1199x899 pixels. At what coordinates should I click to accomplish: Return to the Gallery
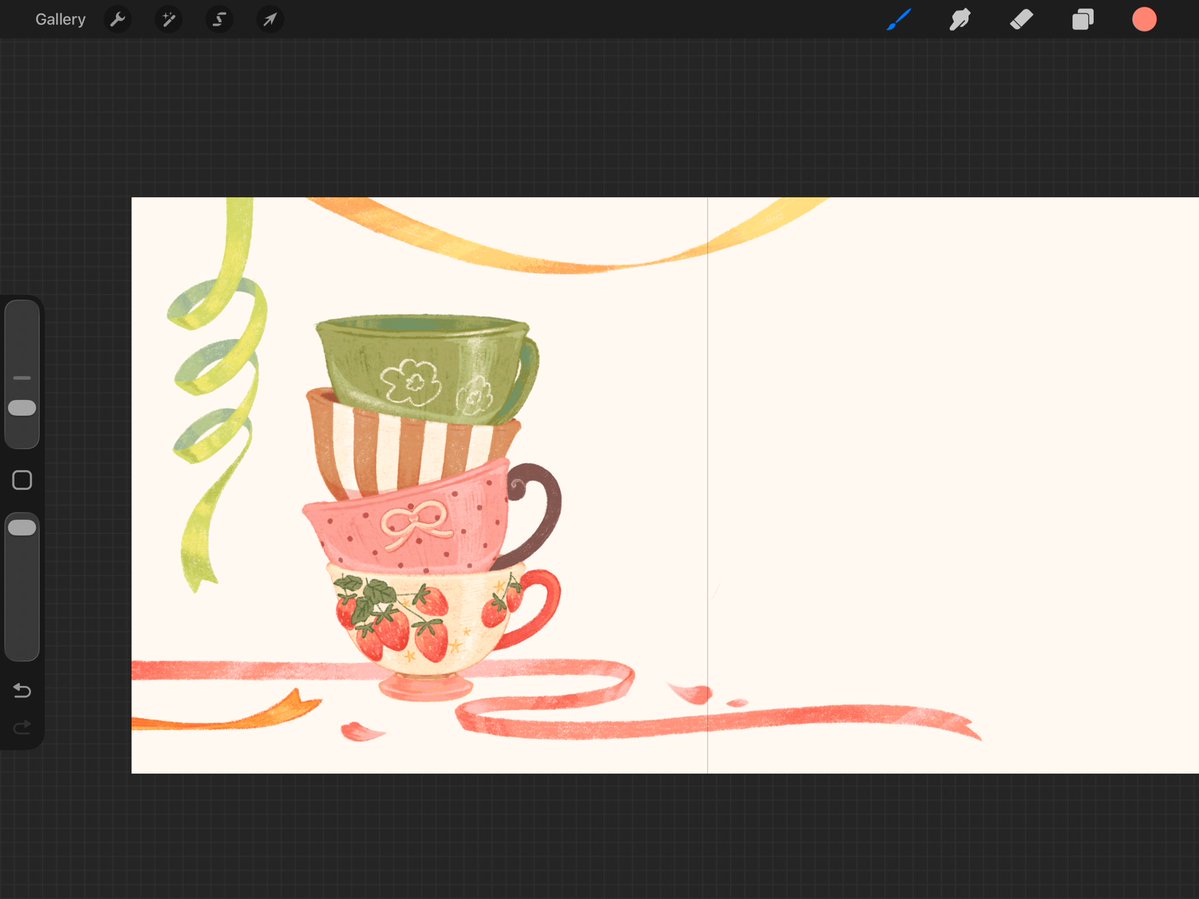60,19
